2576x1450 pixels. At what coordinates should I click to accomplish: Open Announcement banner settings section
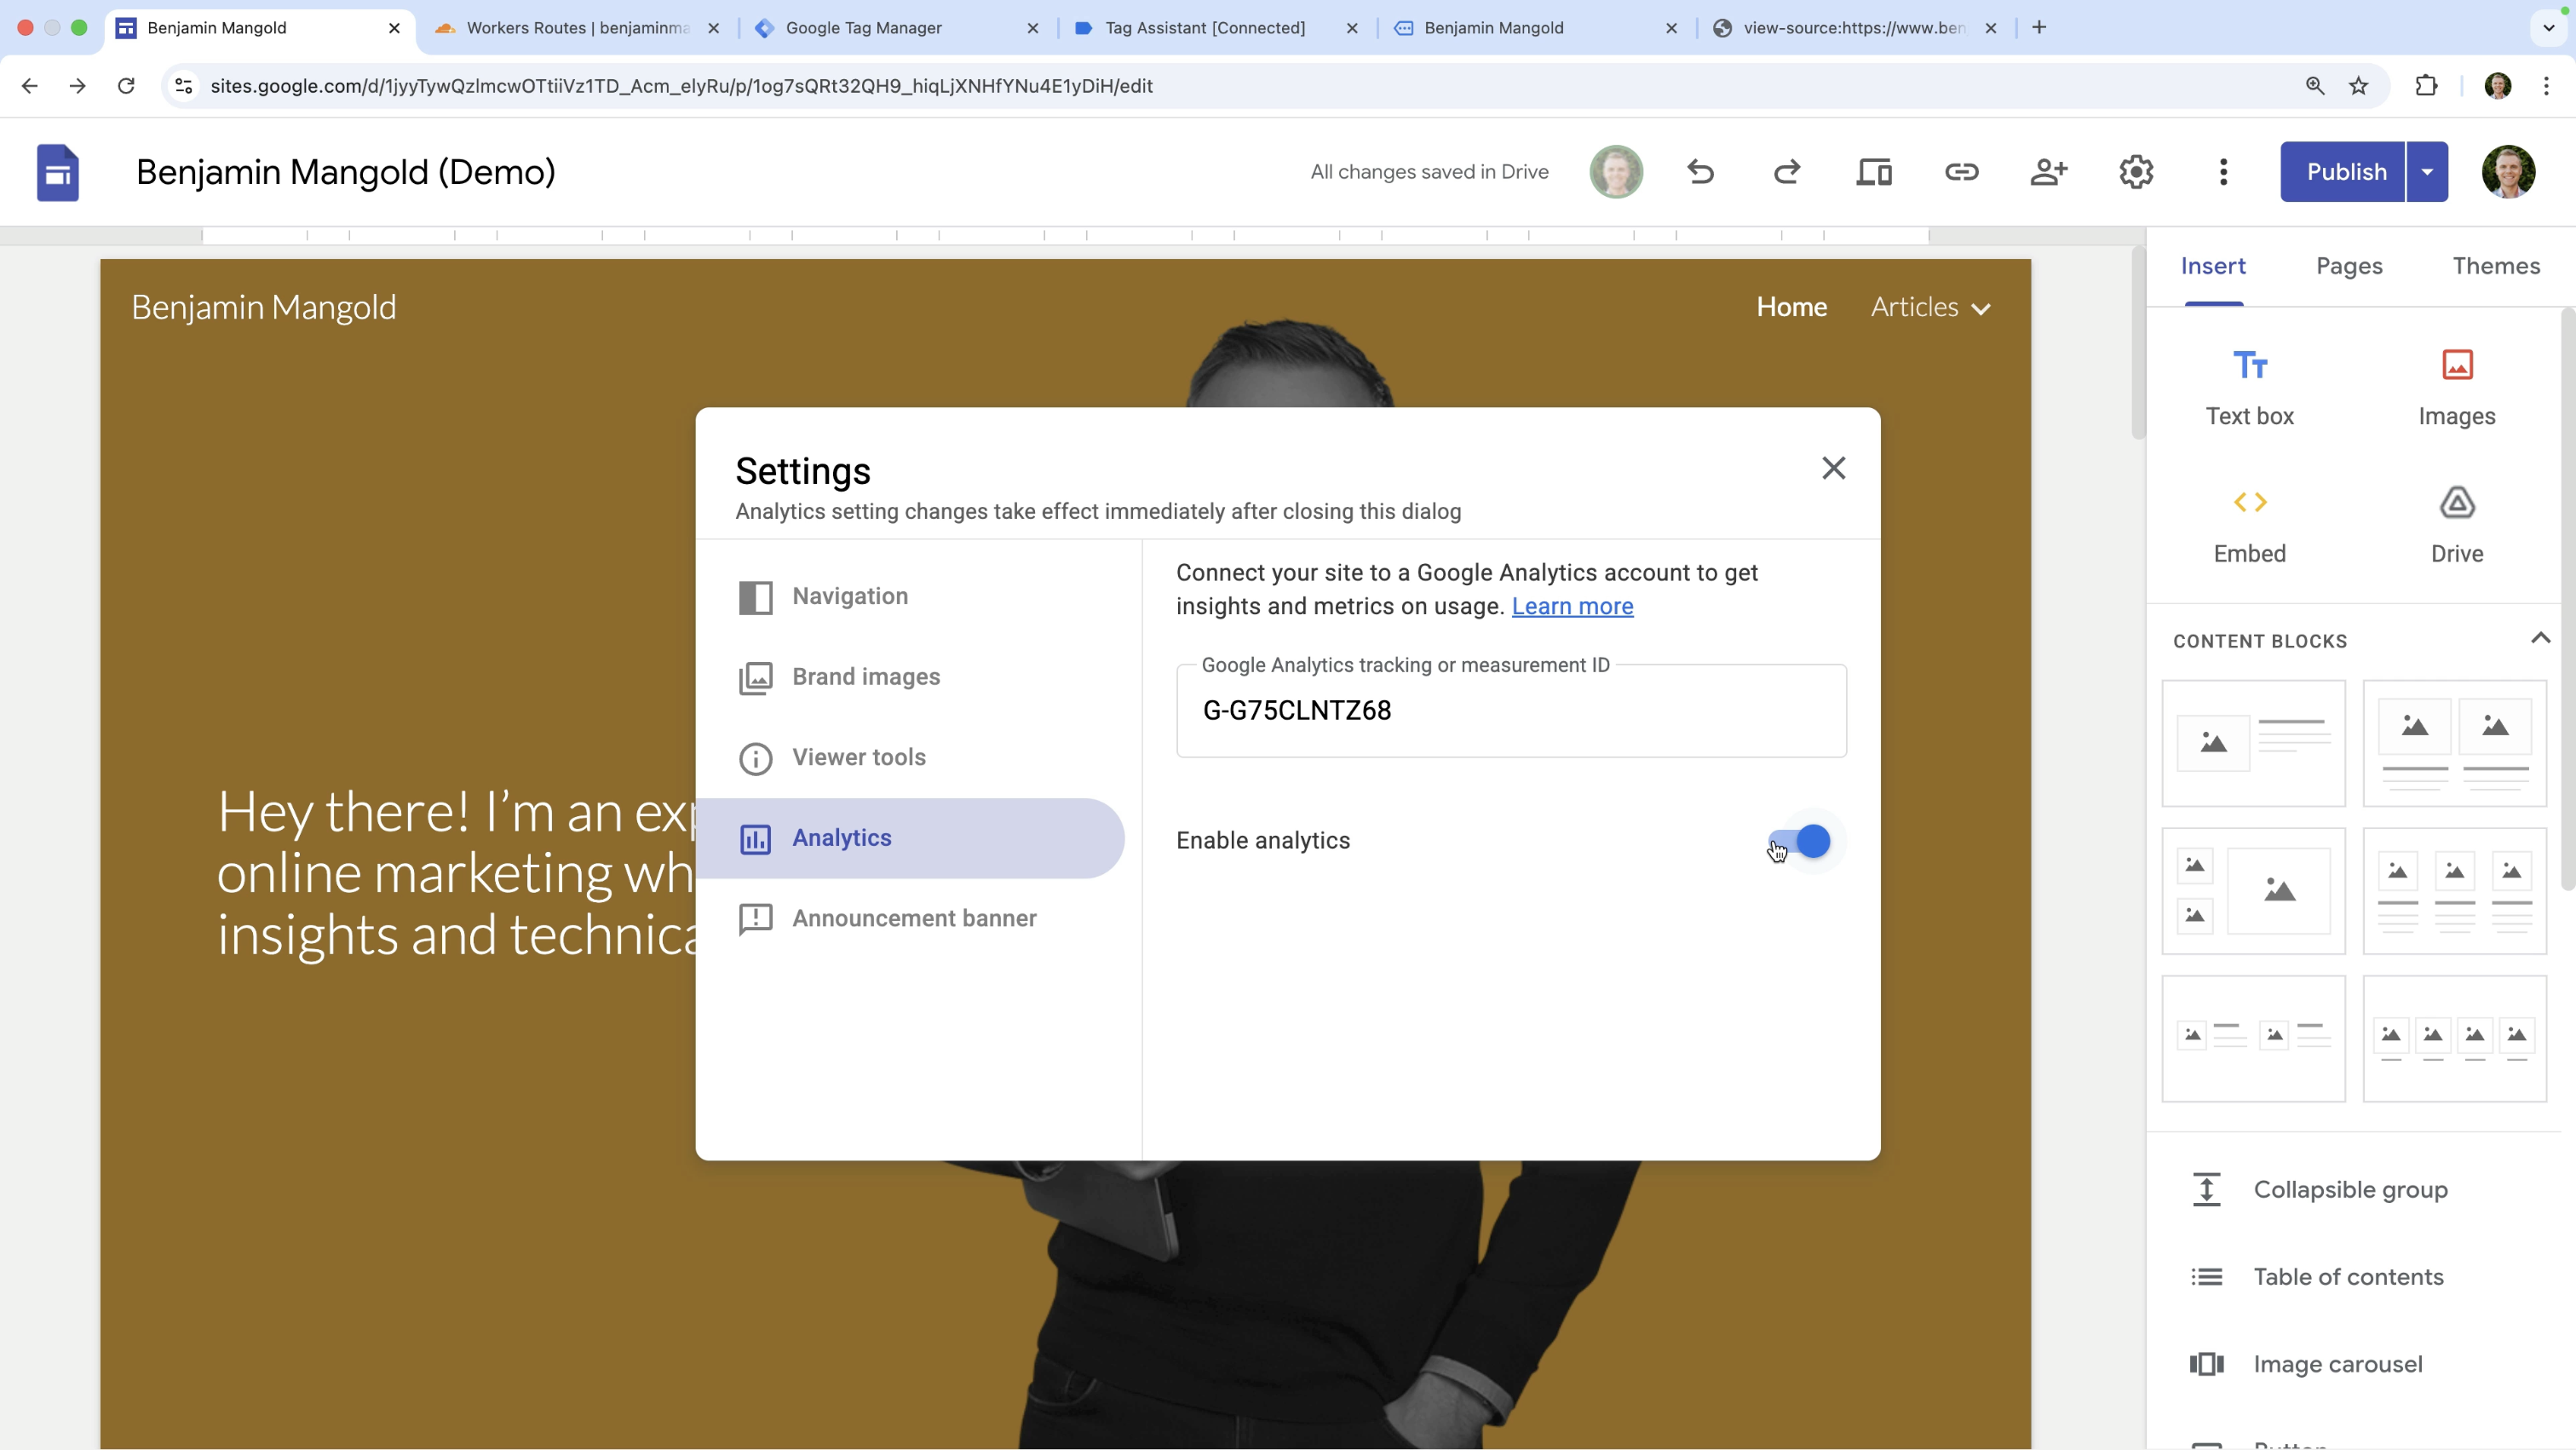coord(910,919)
